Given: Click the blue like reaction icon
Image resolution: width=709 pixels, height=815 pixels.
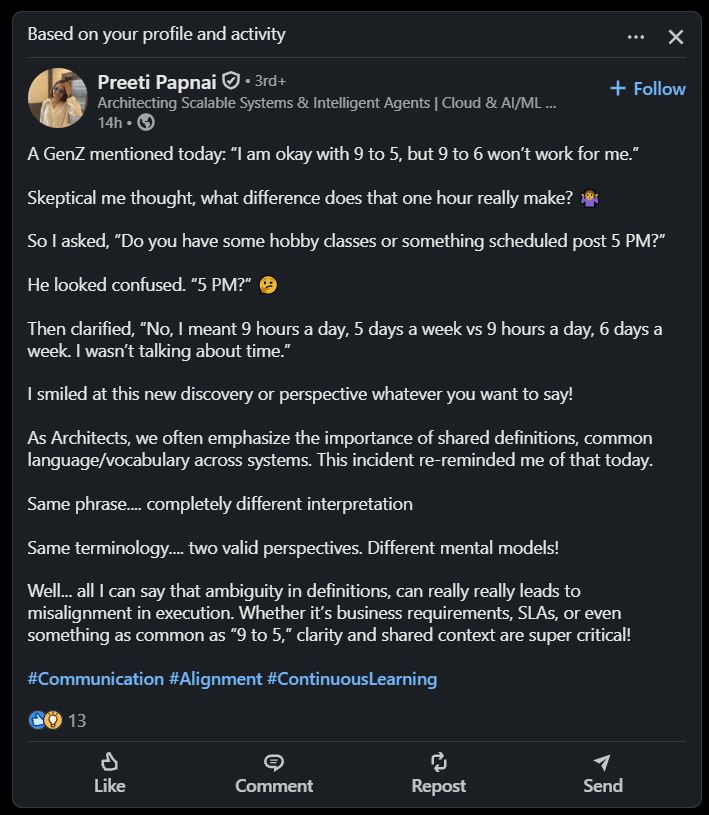Looking at the screenshot, I should 36,720.
